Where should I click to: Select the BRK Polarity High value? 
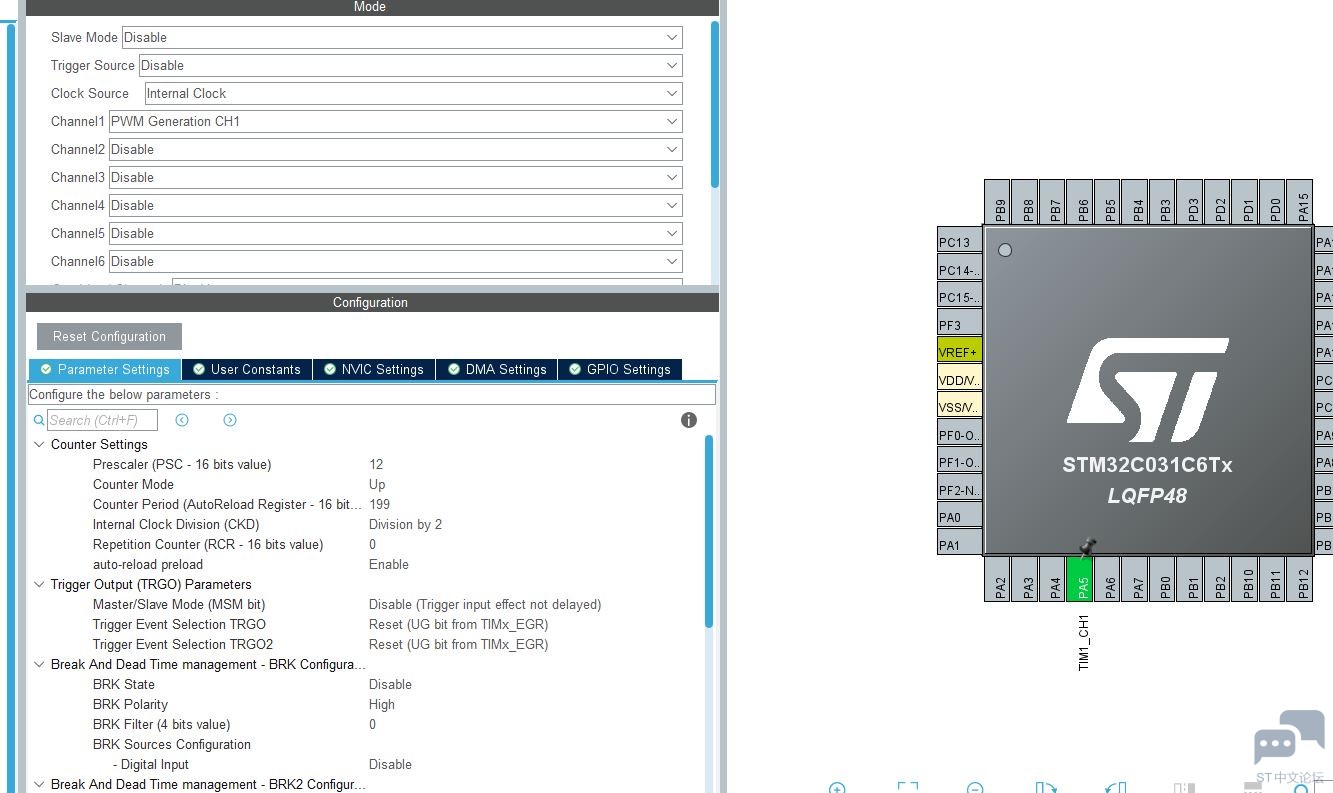pos(382,704)
